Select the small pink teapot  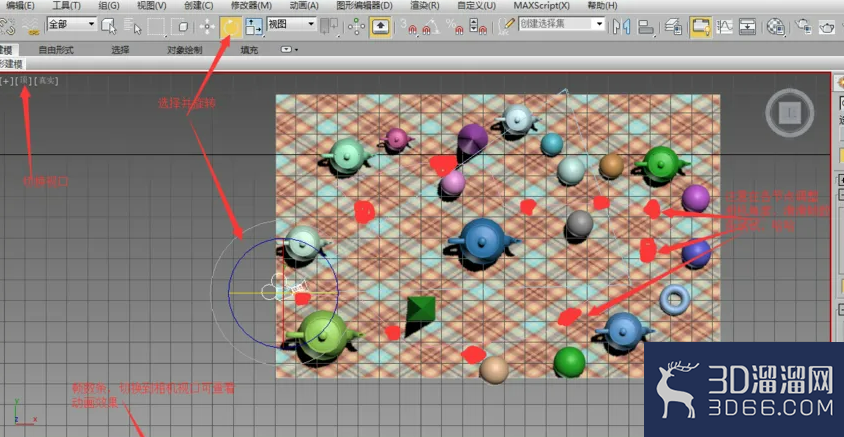(397, 140)
